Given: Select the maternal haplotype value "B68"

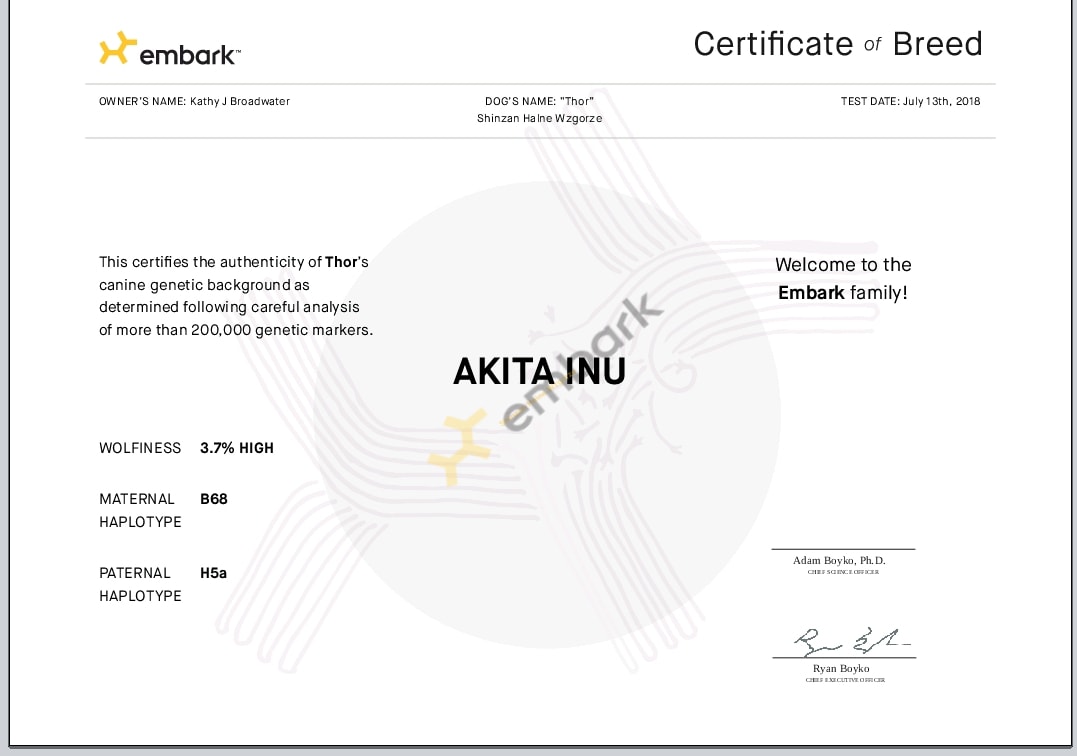Looking at the screenshot, I should point(214,499).
